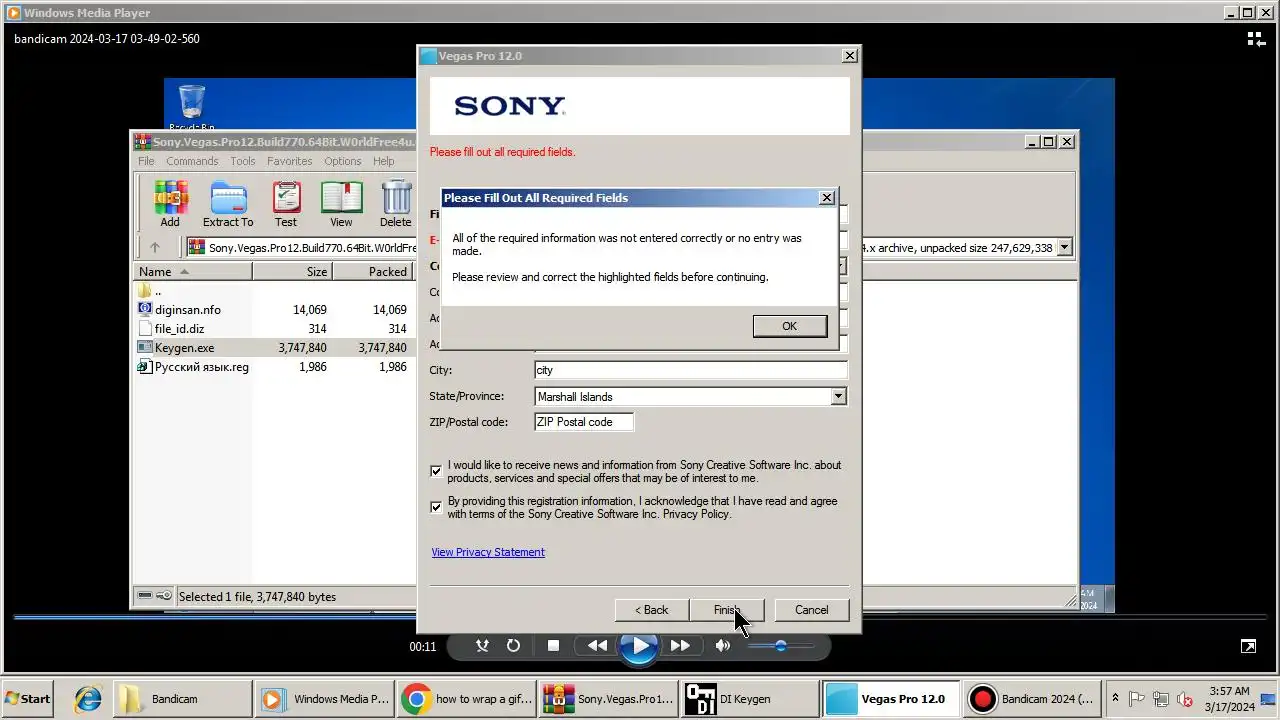Open the View Privacy Statement link
This screenshot has width=1280, height=720.
point(488,552)
